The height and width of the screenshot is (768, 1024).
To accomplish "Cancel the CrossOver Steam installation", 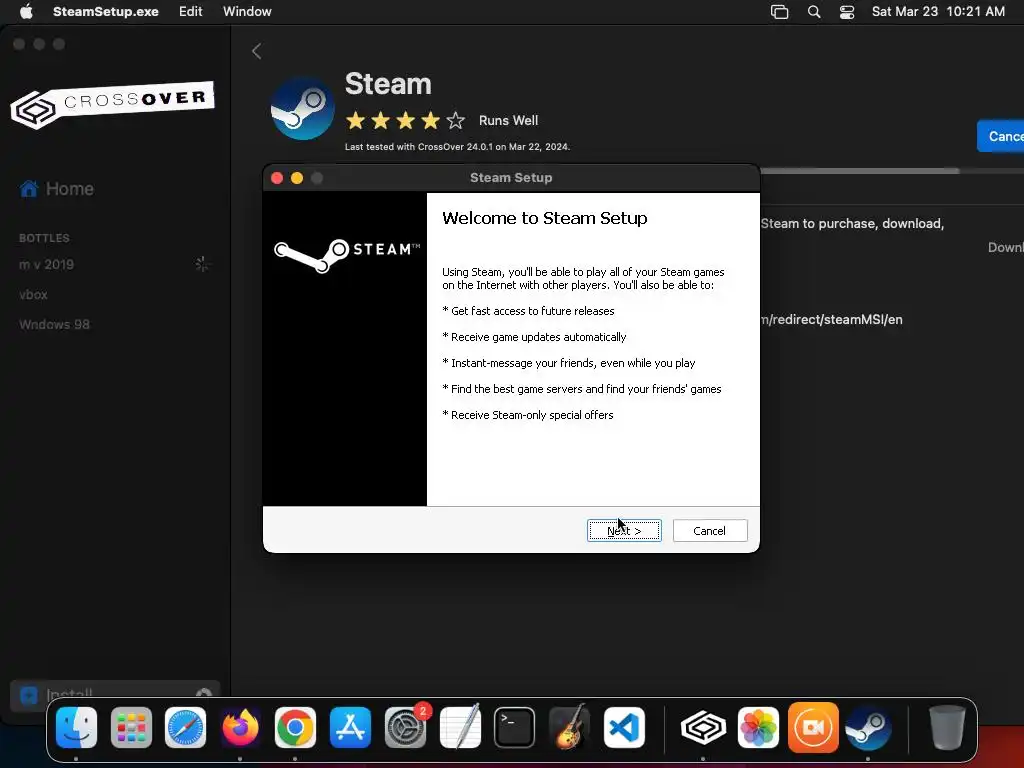I will [x=1001, y=136].
